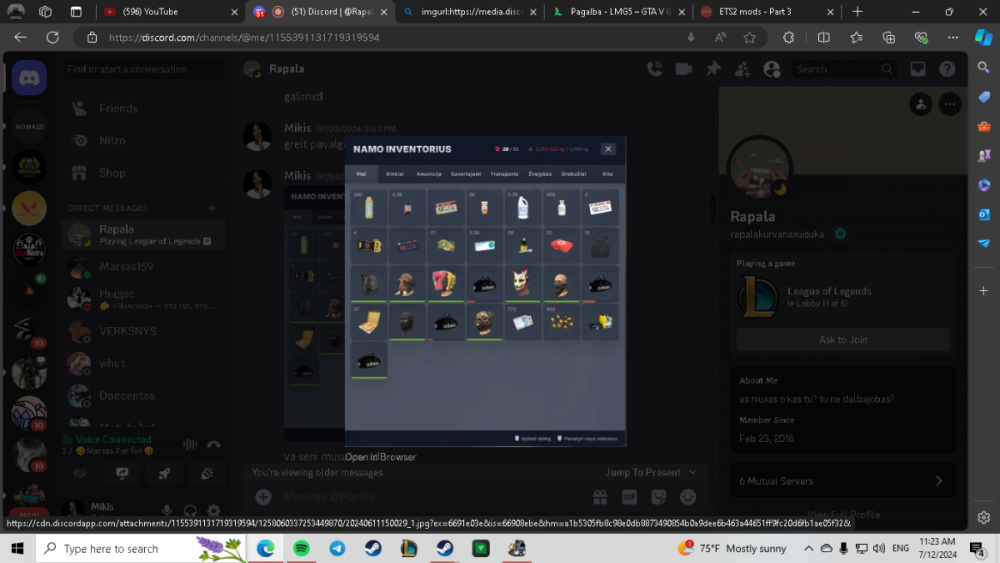Screen dimensions: 1000x563
Task: Add this page to favorites star
Action: tap(749, 38)
